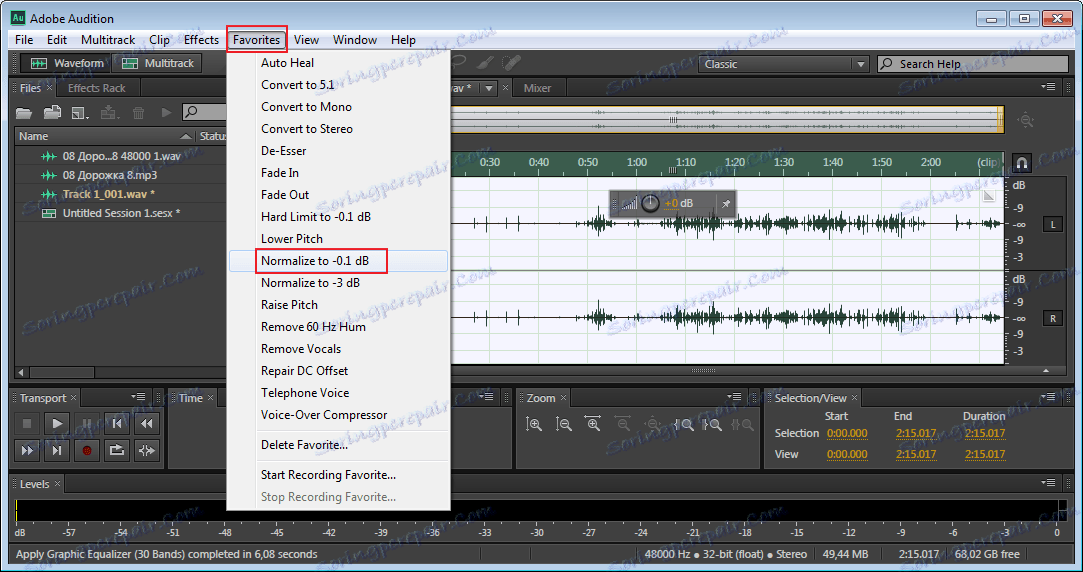Viewport: 1083px width, 572px height.
Task: Click the Selection Duration value
Action: (985, 433)
